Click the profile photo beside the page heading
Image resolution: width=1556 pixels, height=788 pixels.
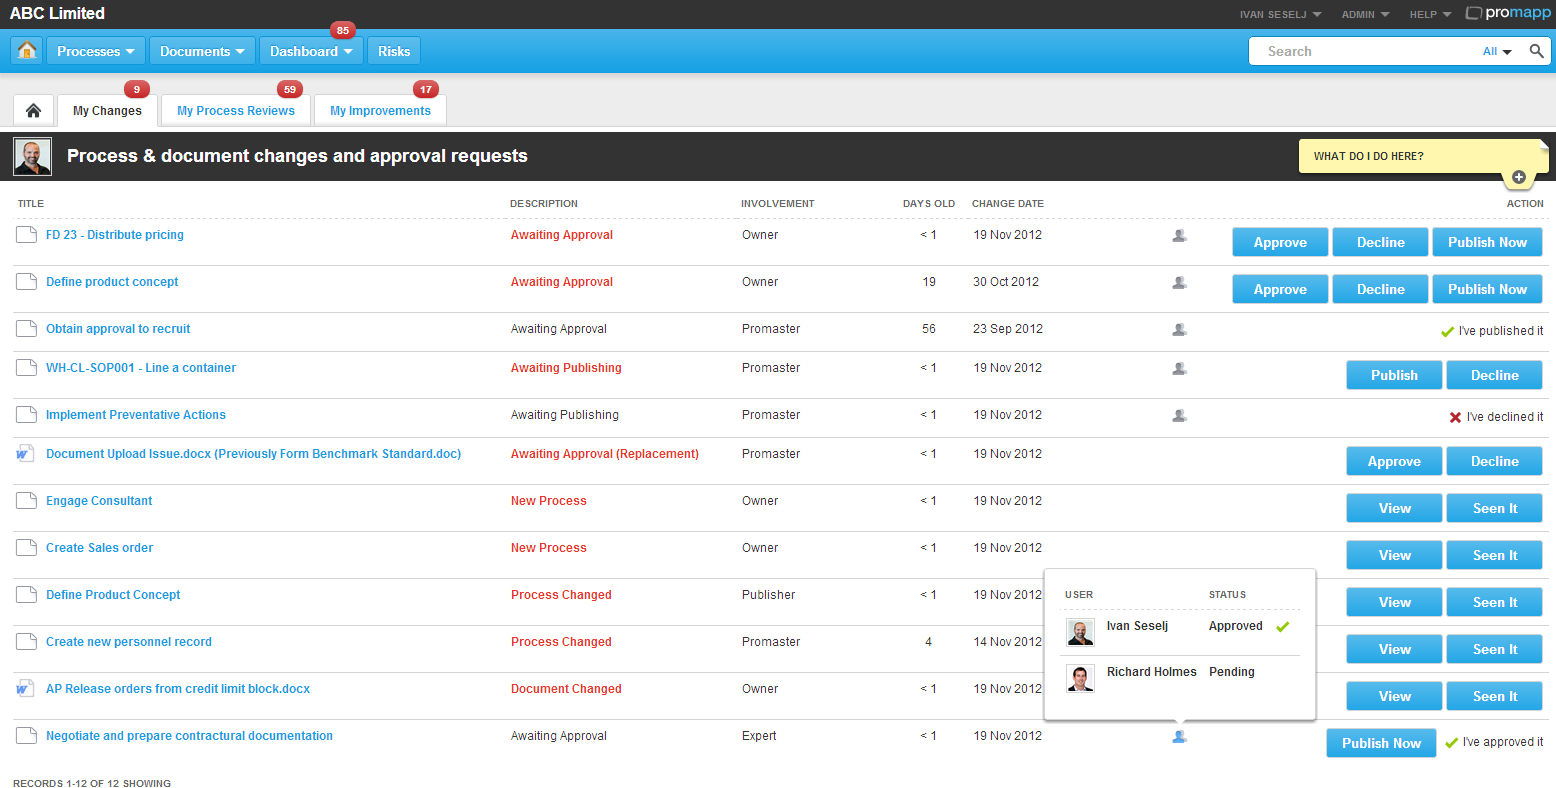coord(32,156)
